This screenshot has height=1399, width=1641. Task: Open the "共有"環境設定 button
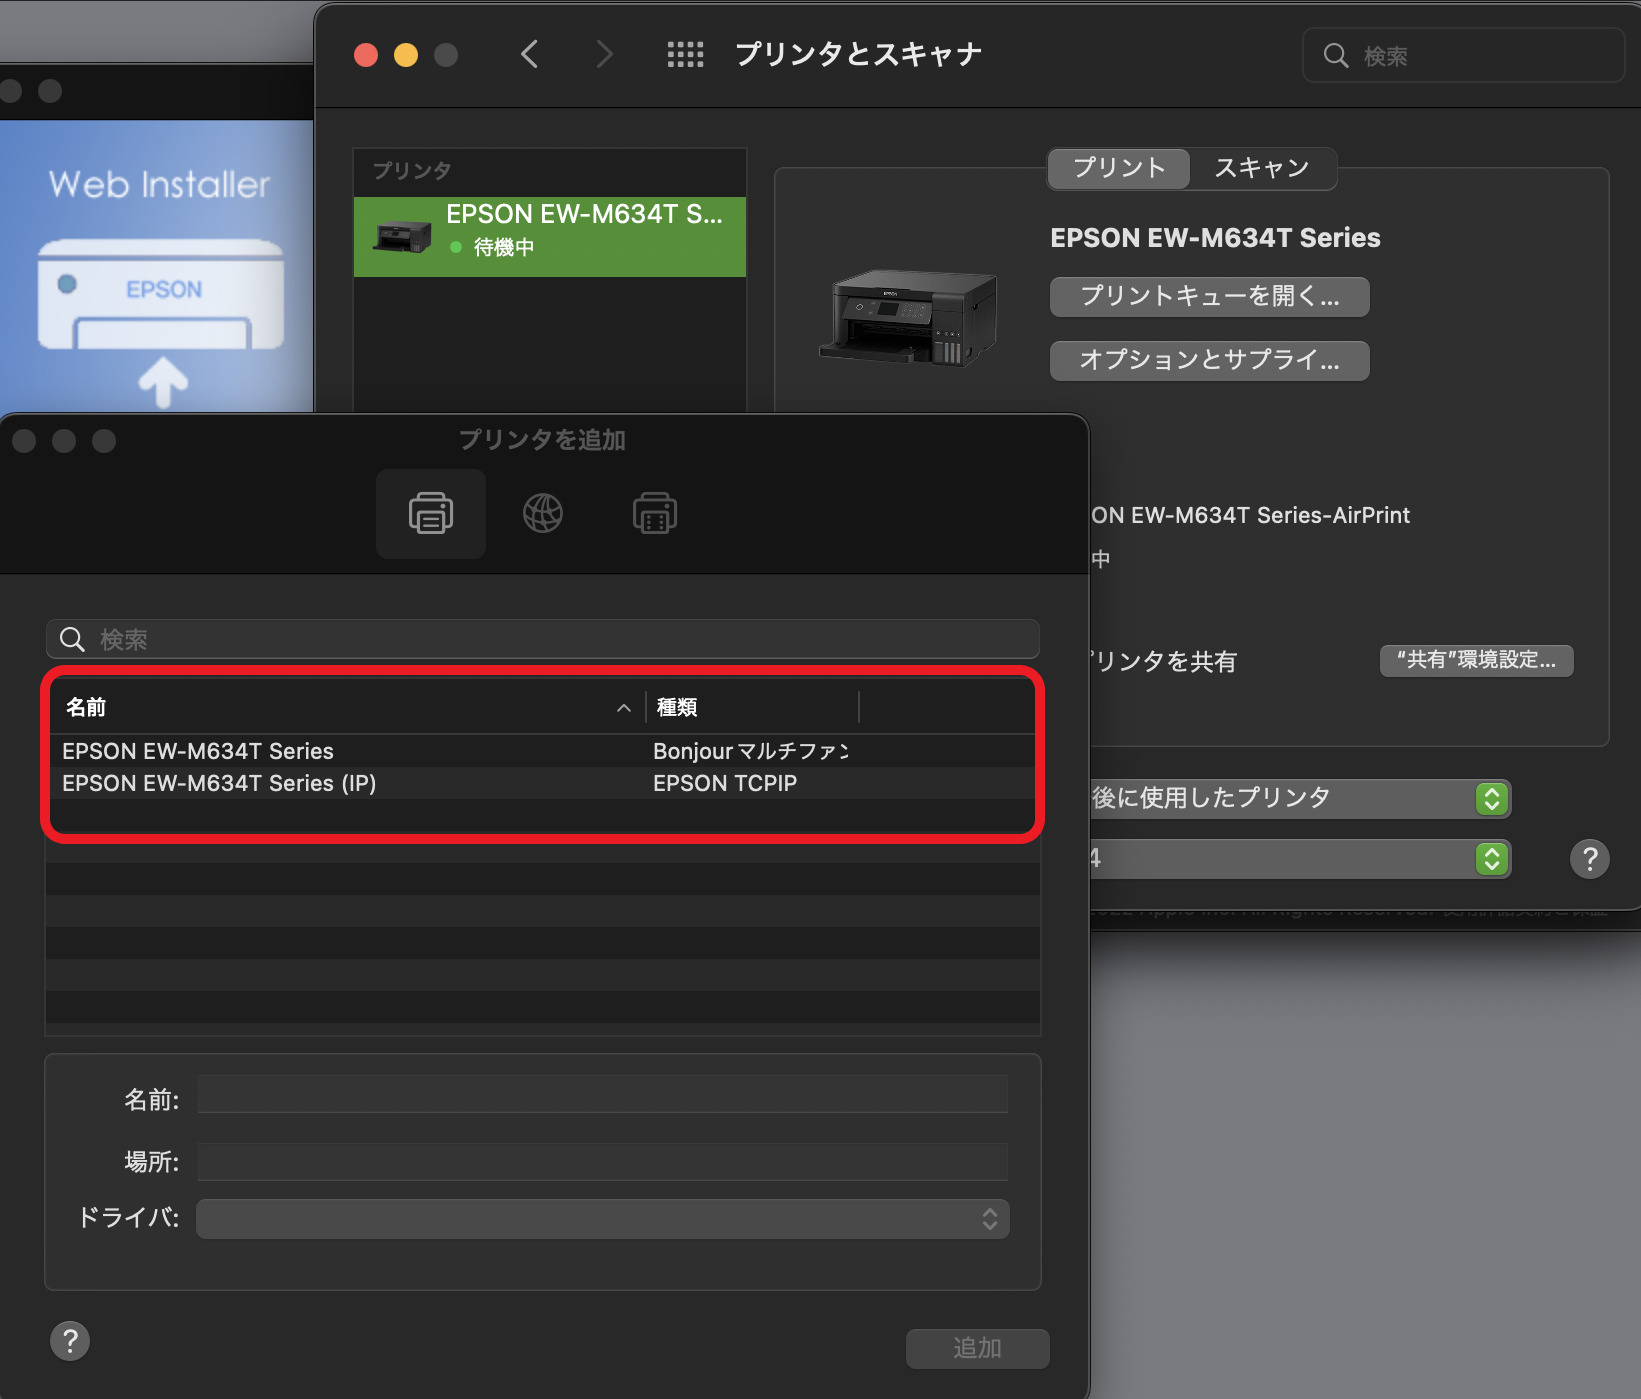point(1476,660)
